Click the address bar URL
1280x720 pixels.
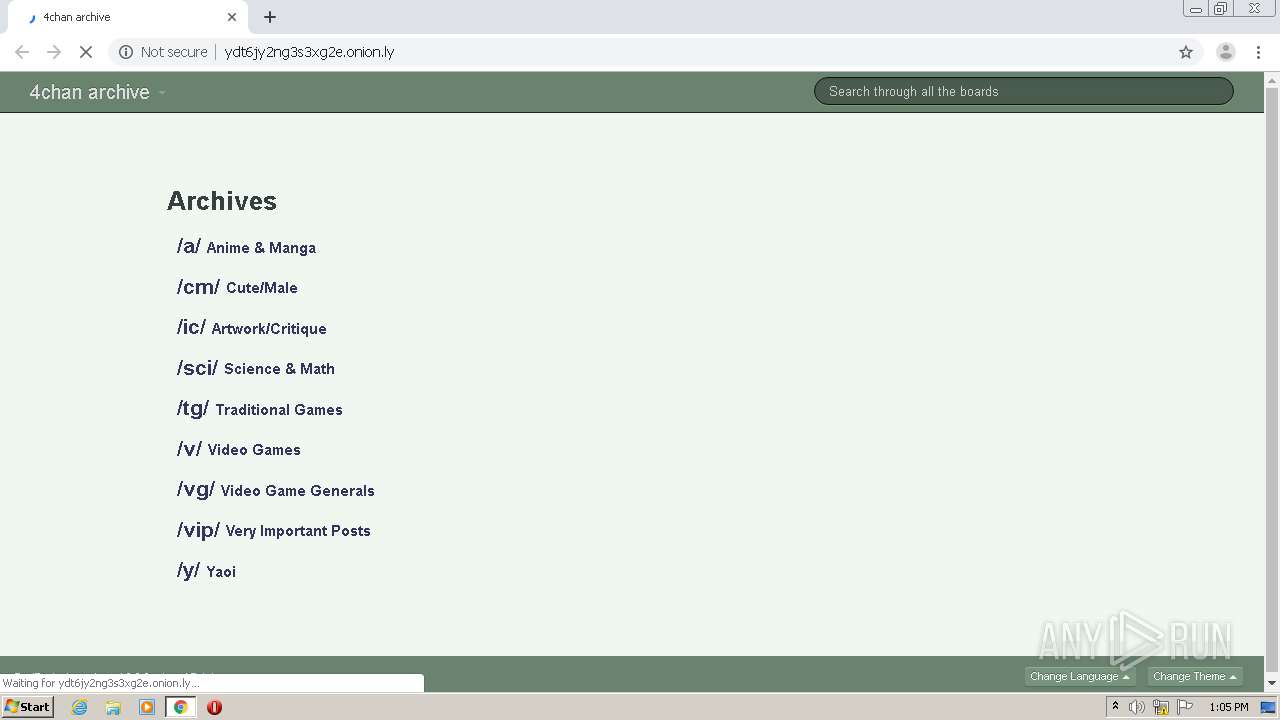click(309, 52)
